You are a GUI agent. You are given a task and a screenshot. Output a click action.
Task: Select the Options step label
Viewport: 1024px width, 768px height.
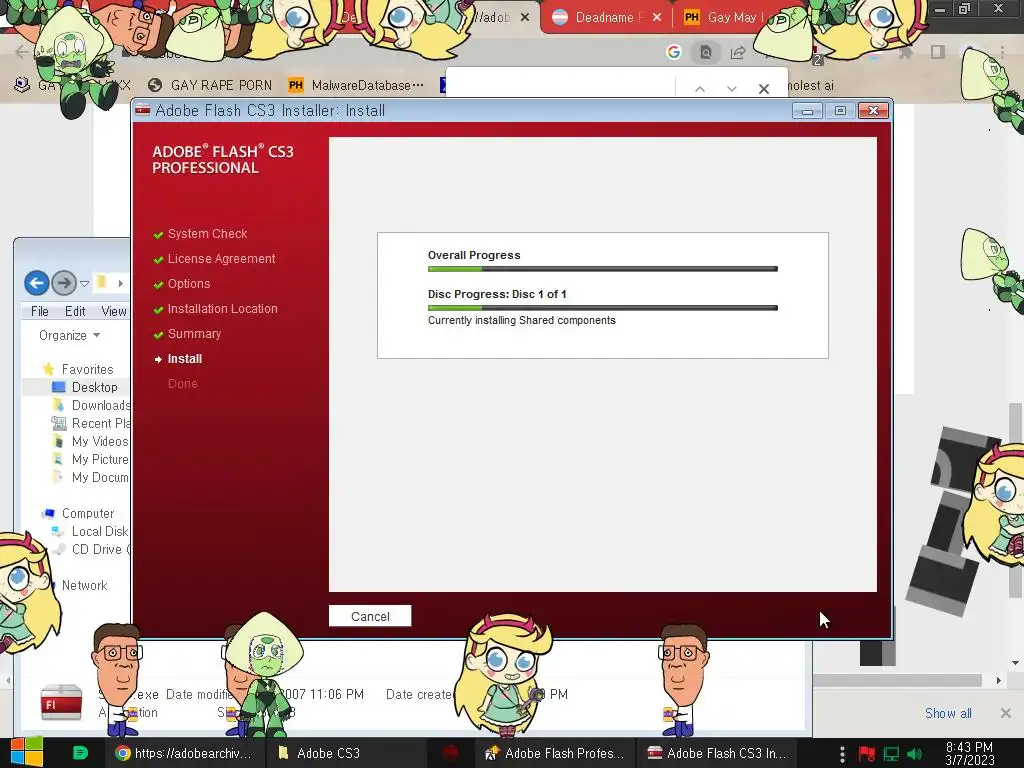(189, 284)
